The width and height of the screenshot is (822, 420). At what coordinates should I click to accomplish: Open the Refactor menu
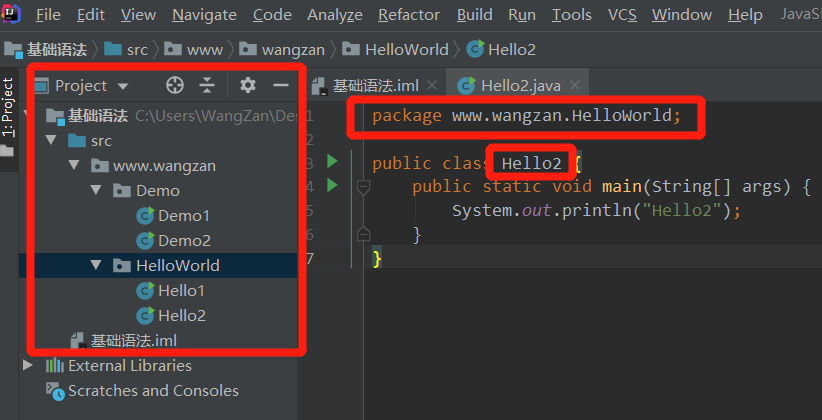click(409, 15)
